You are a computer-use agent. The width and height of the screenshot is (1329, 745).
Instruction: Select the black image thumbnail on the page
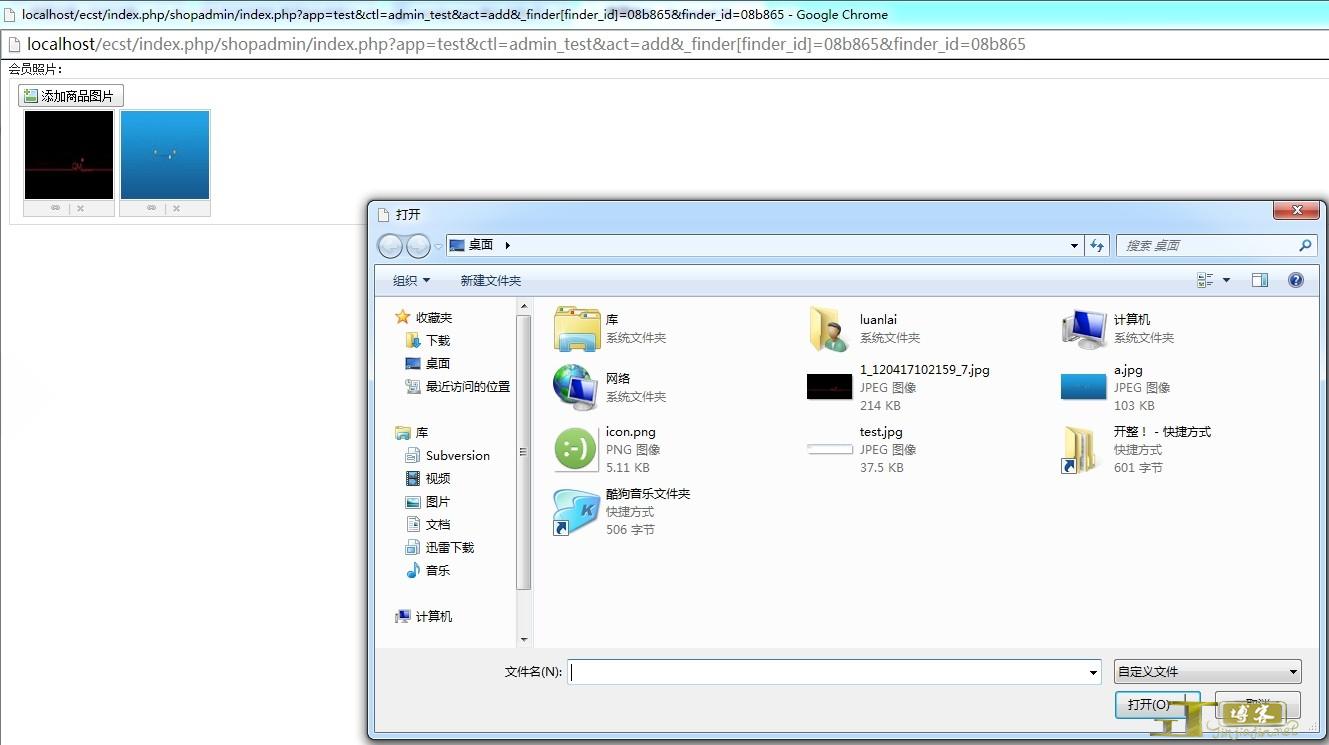click(69, 155)
